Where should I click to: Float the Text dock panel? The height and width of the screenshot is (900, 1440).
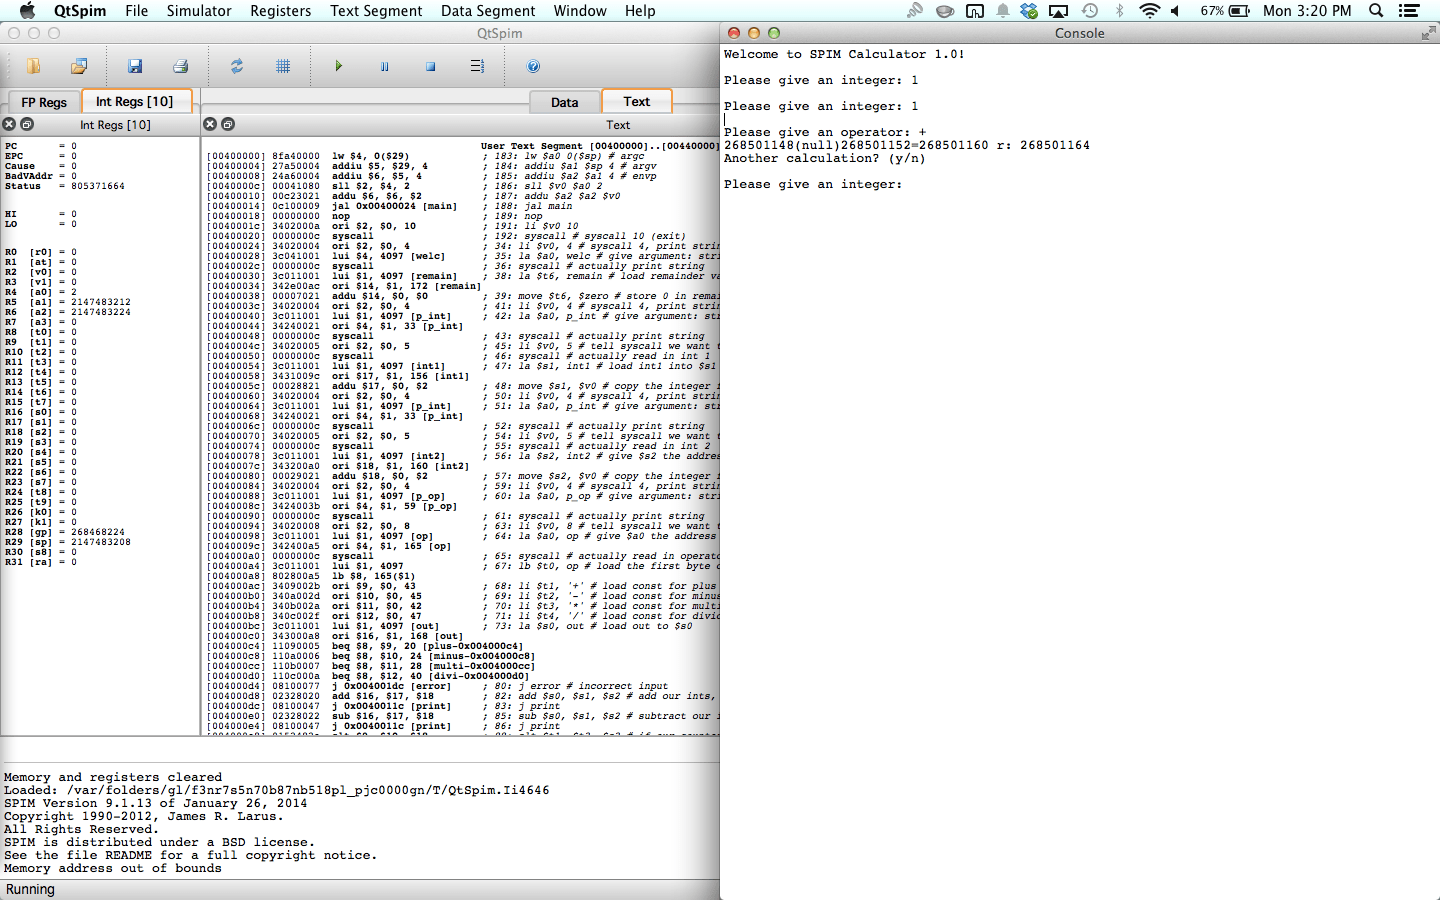pyautogui.click(x=228, y=124)
